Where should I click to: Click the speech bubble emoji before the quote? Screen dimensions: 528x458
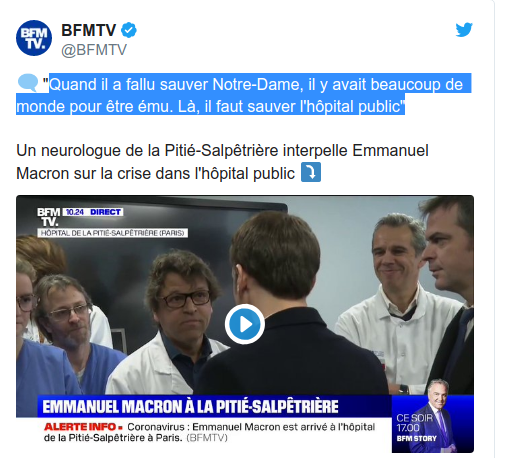[x=28, y=83]
